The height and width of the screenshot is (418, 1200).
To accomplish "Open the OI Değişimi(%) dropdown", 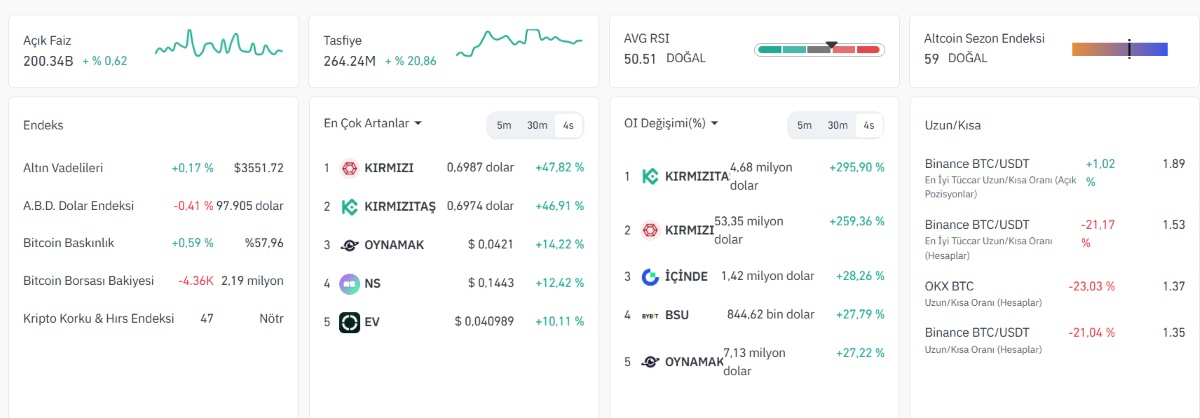I will click(x=671, y=123).
